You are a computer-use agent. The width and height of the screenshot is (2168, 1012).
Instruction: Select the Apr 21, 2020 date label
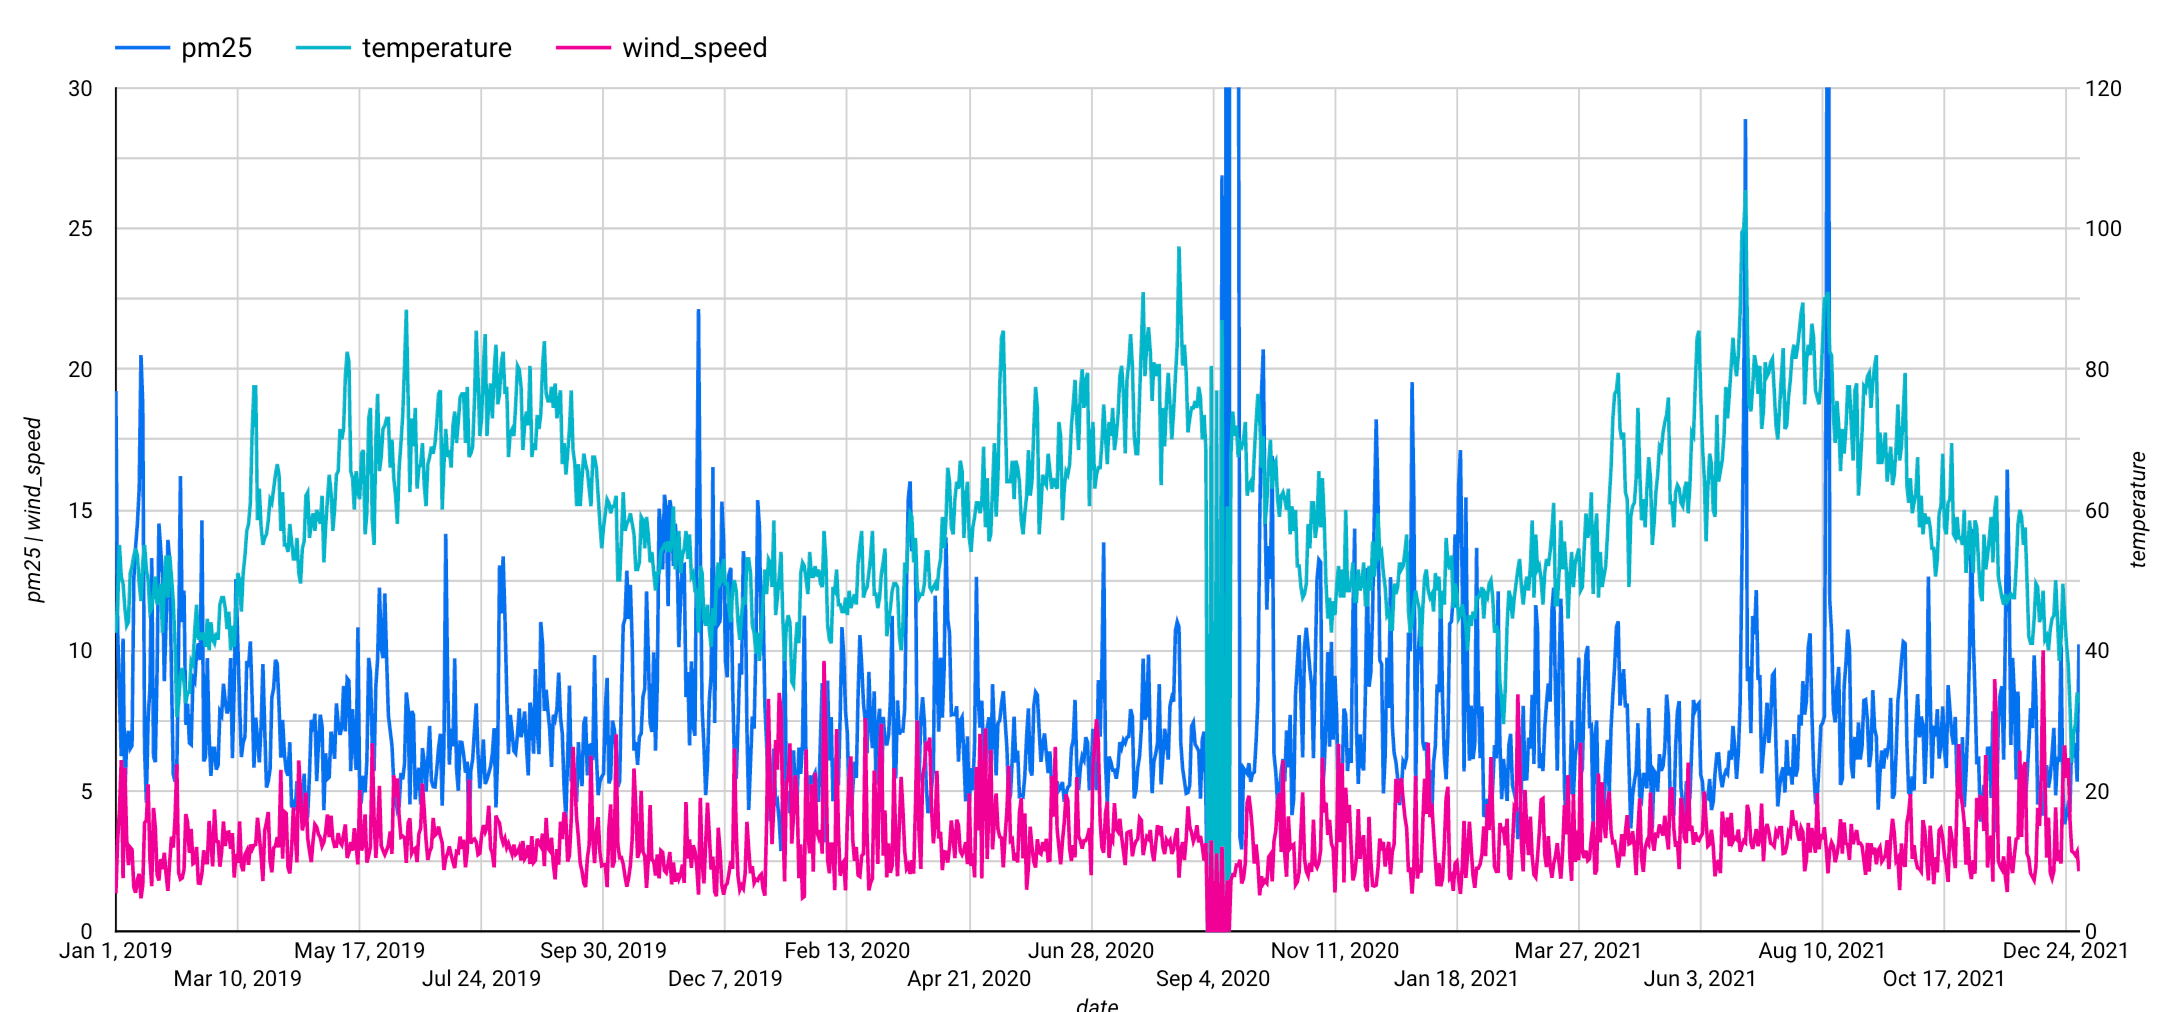click(969, 978)
